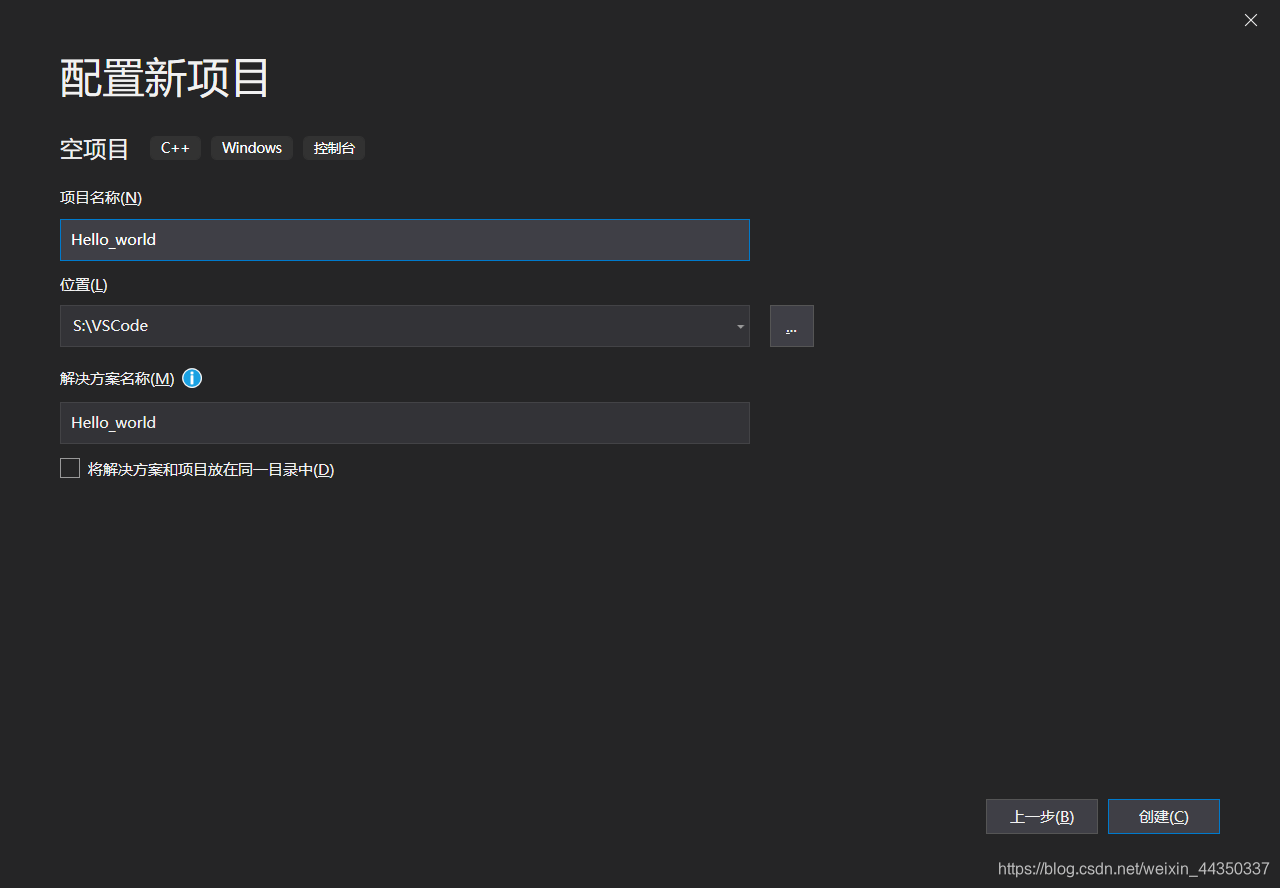
Task: Click the solution name info icon
Action: pos(191,378)
